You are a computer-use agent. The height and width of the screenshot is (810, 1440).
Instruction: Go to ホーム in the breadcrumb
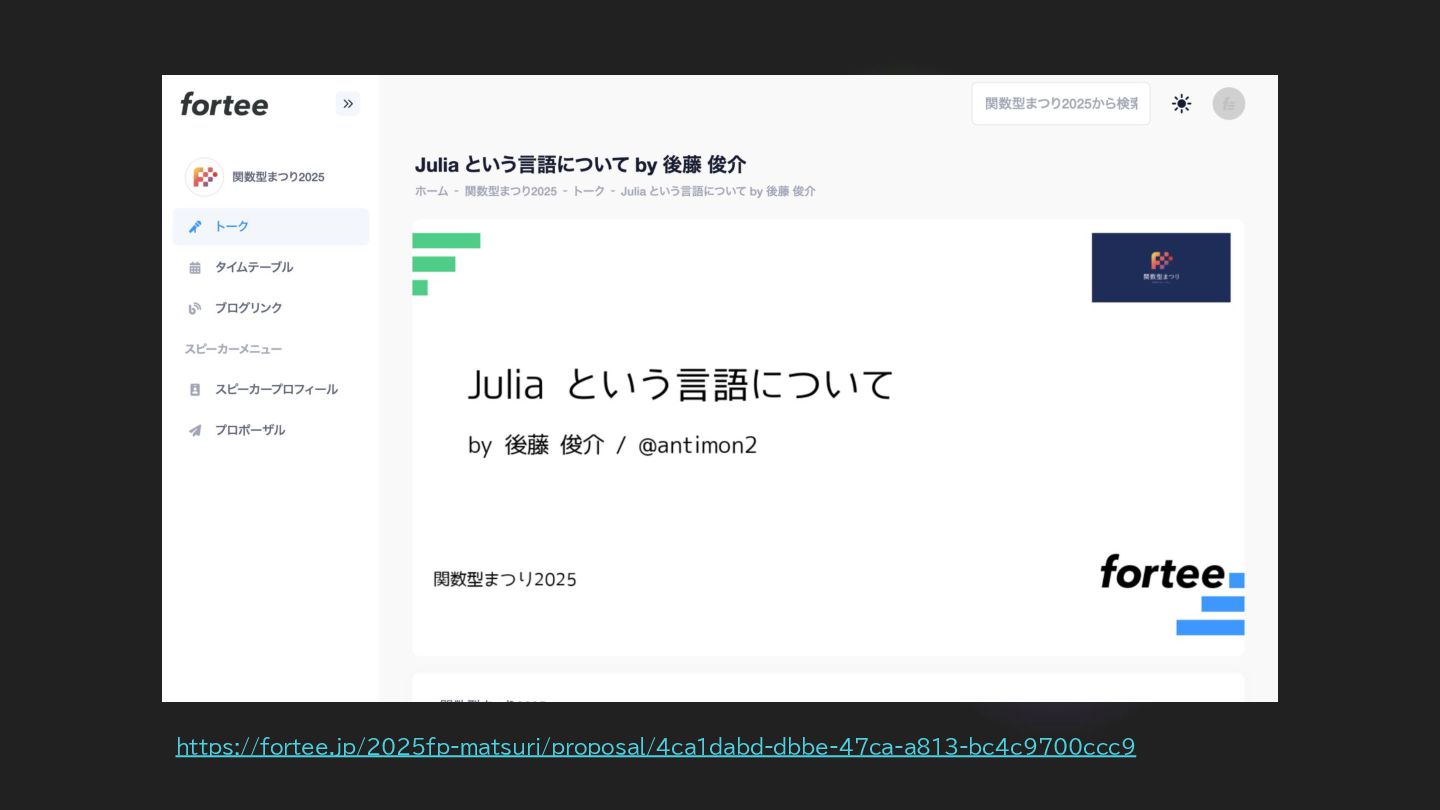(432, 191)
